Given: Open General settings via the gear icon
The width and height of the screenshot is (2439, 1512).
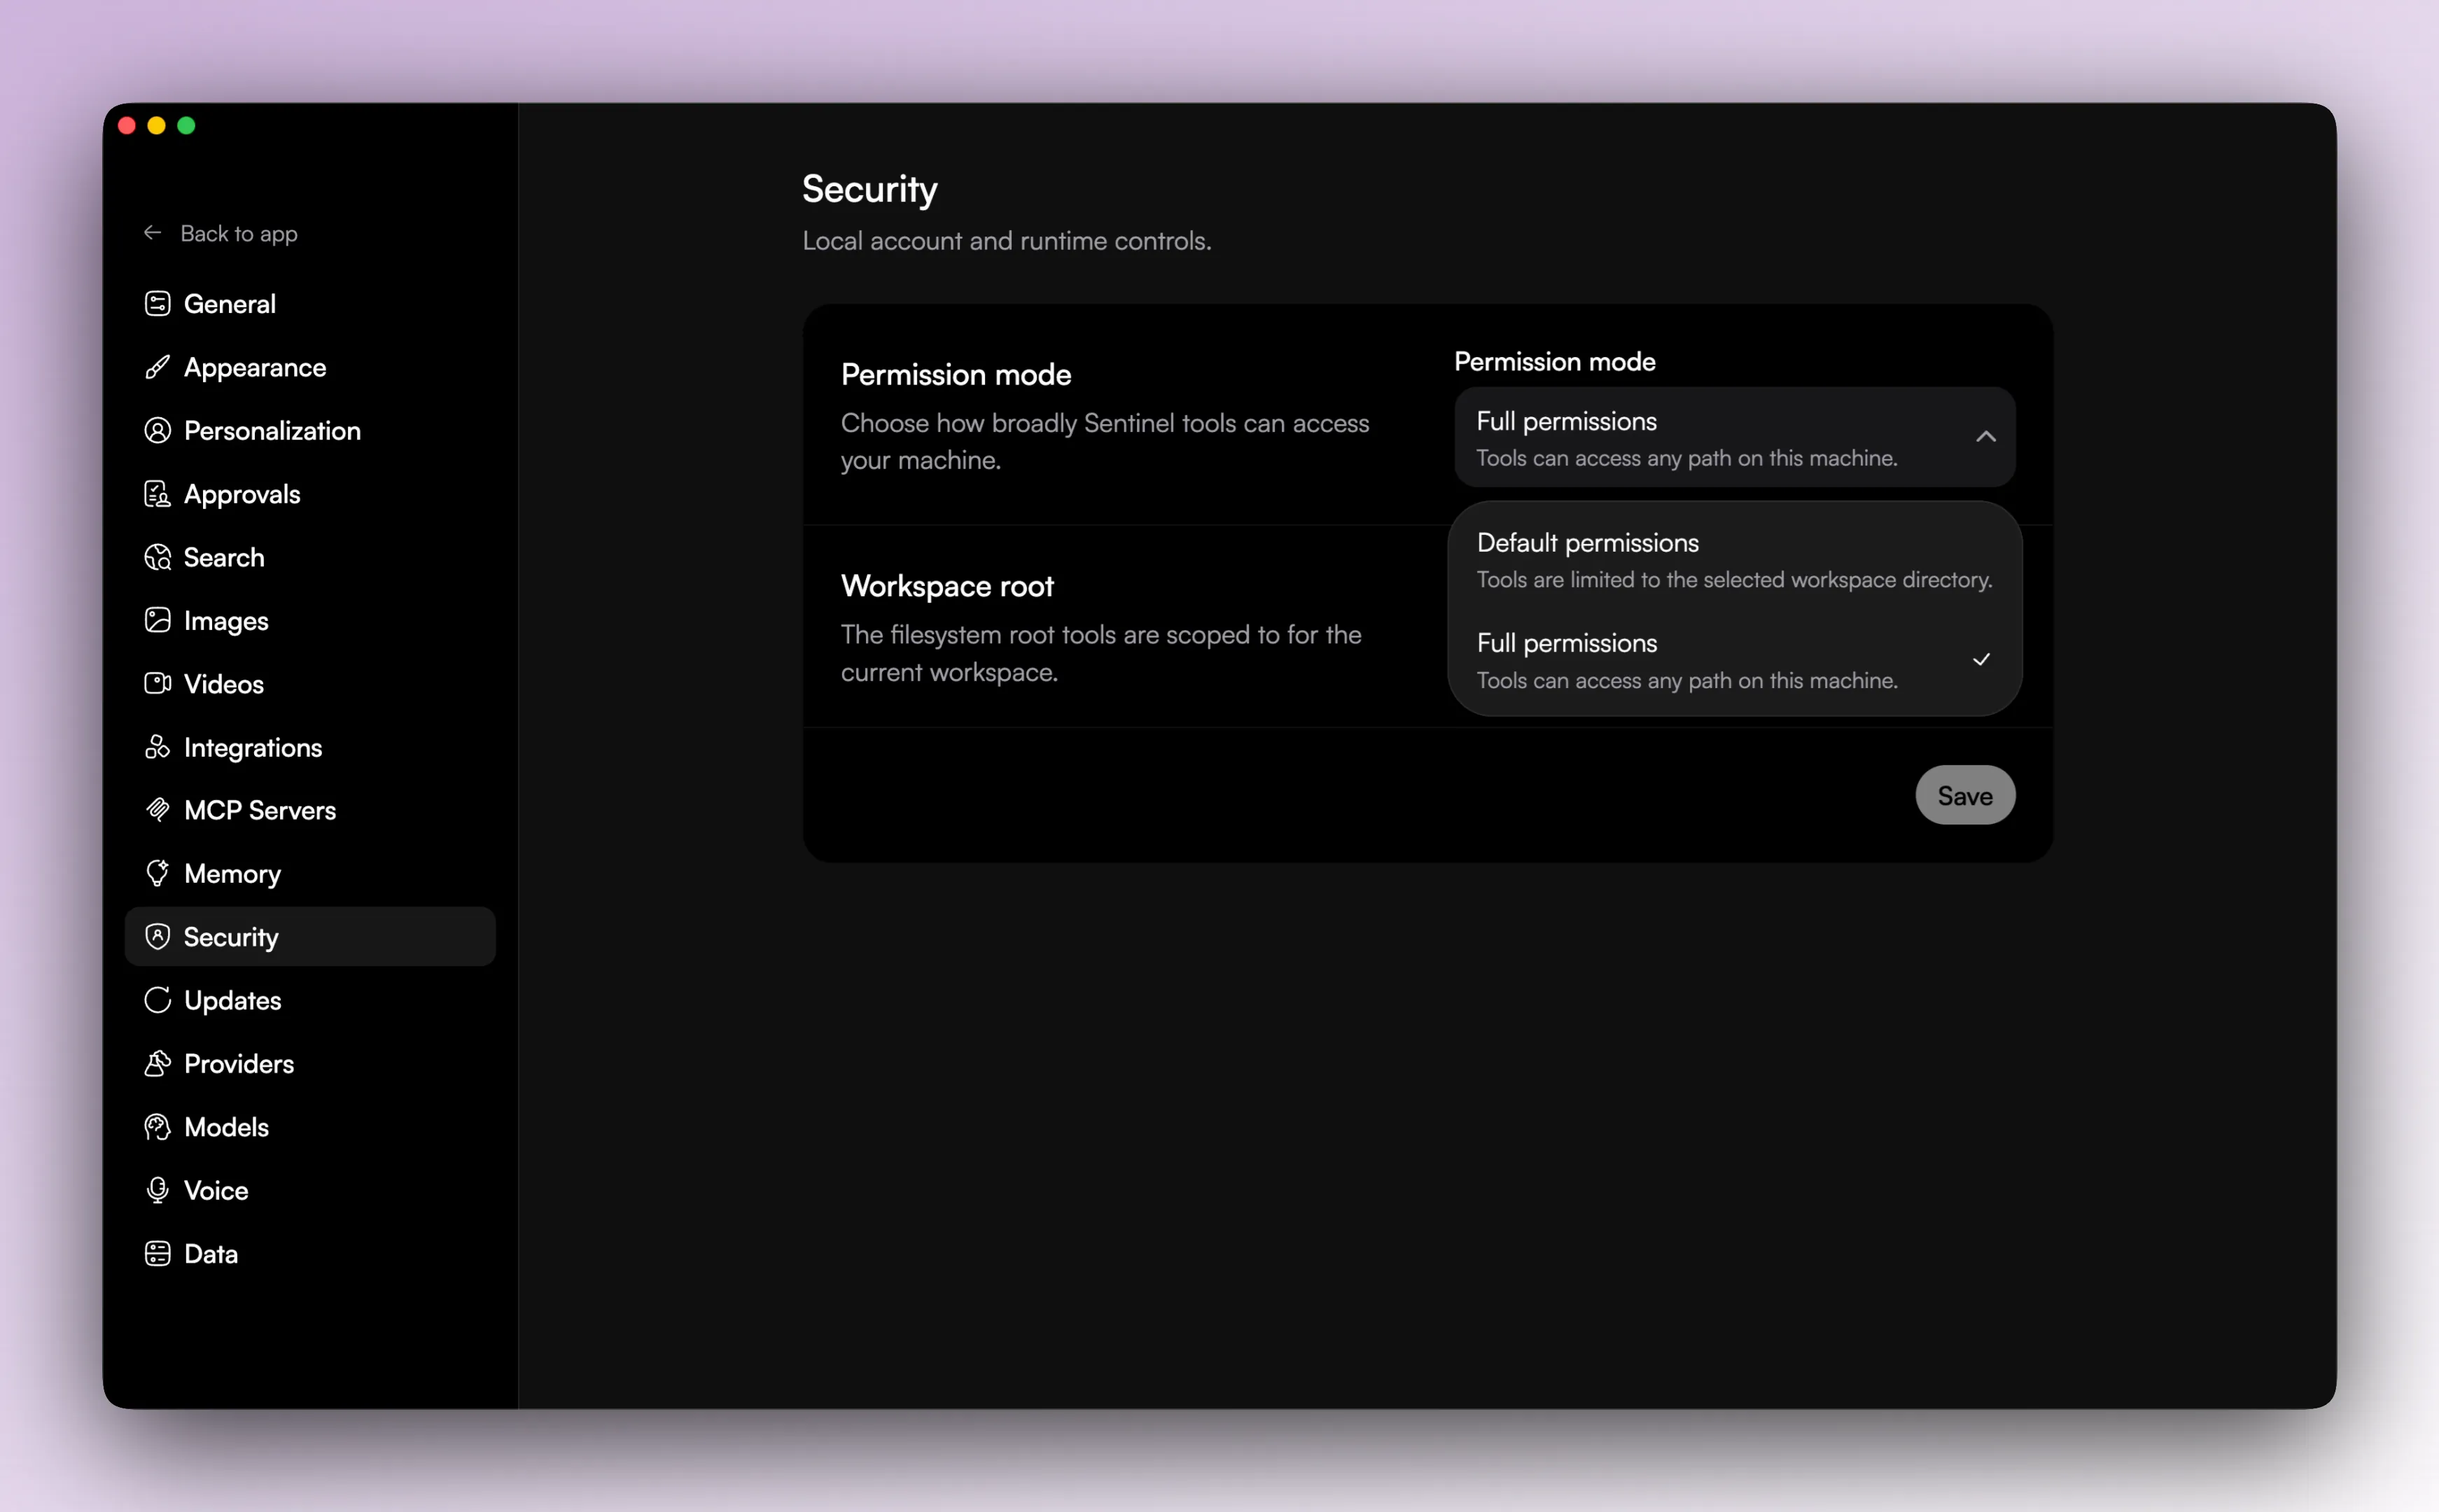Looking at the screenshot, I should [158, 303].
